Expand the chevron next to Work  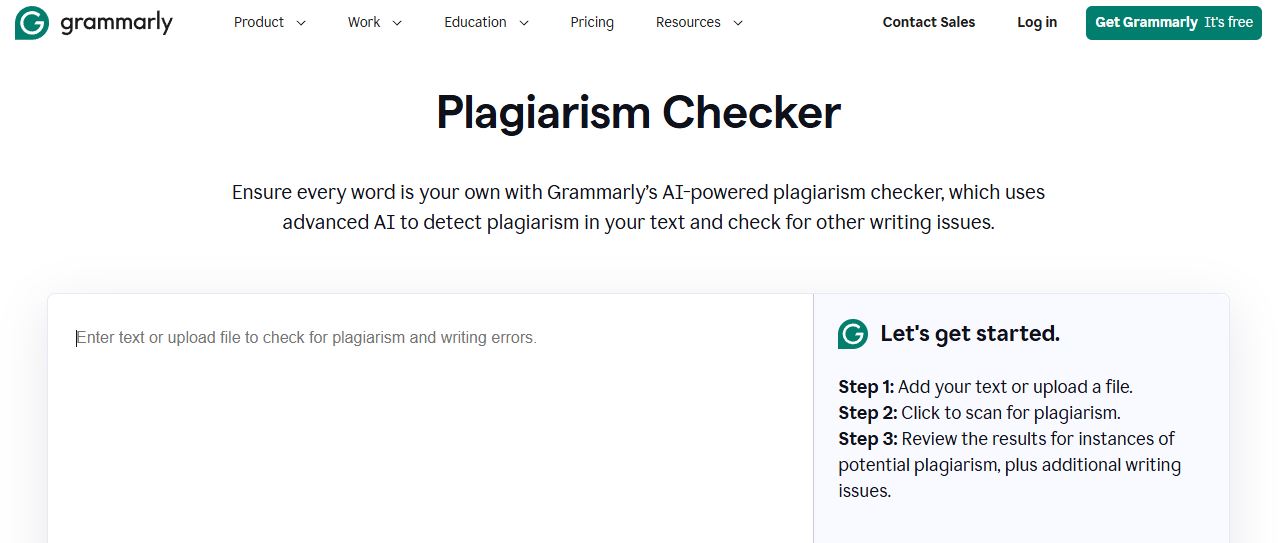pyautogui.click(x=397, y=23)
